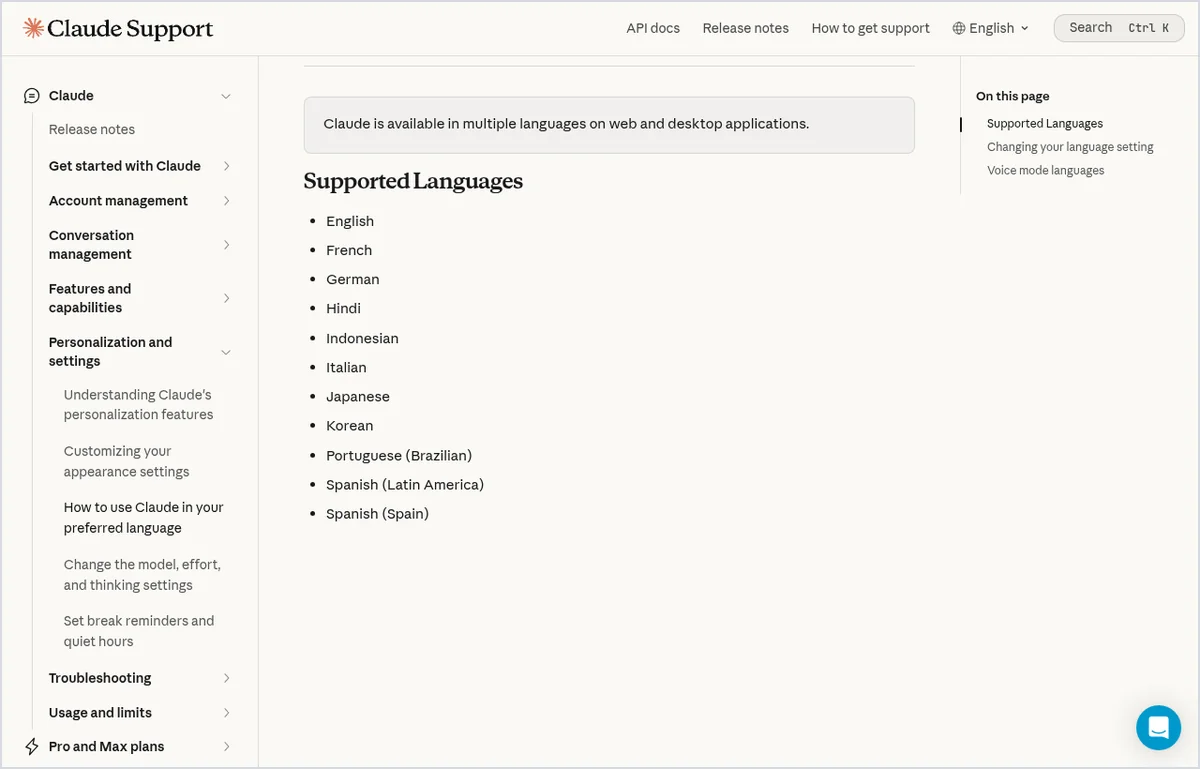
Task: Open Release notes in the sidebar
Action: tap(92, 130)
